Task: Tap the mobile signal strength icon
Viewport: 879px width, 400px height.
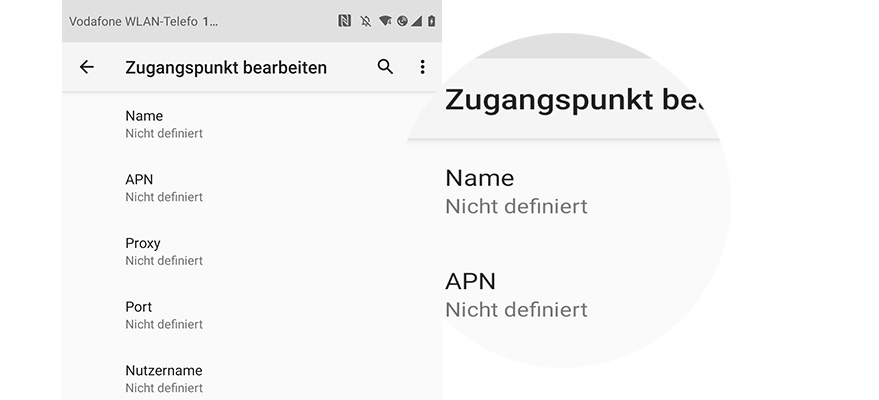Action: point(417,21)
